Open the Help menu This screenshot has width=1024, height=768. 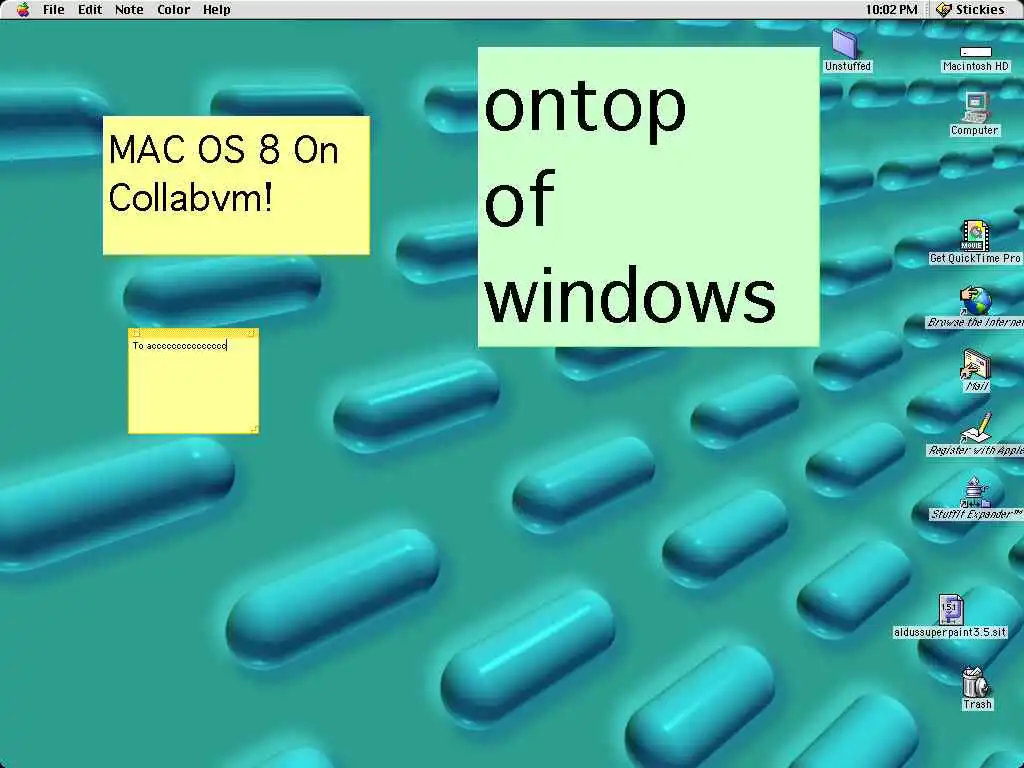click(216, 9)
